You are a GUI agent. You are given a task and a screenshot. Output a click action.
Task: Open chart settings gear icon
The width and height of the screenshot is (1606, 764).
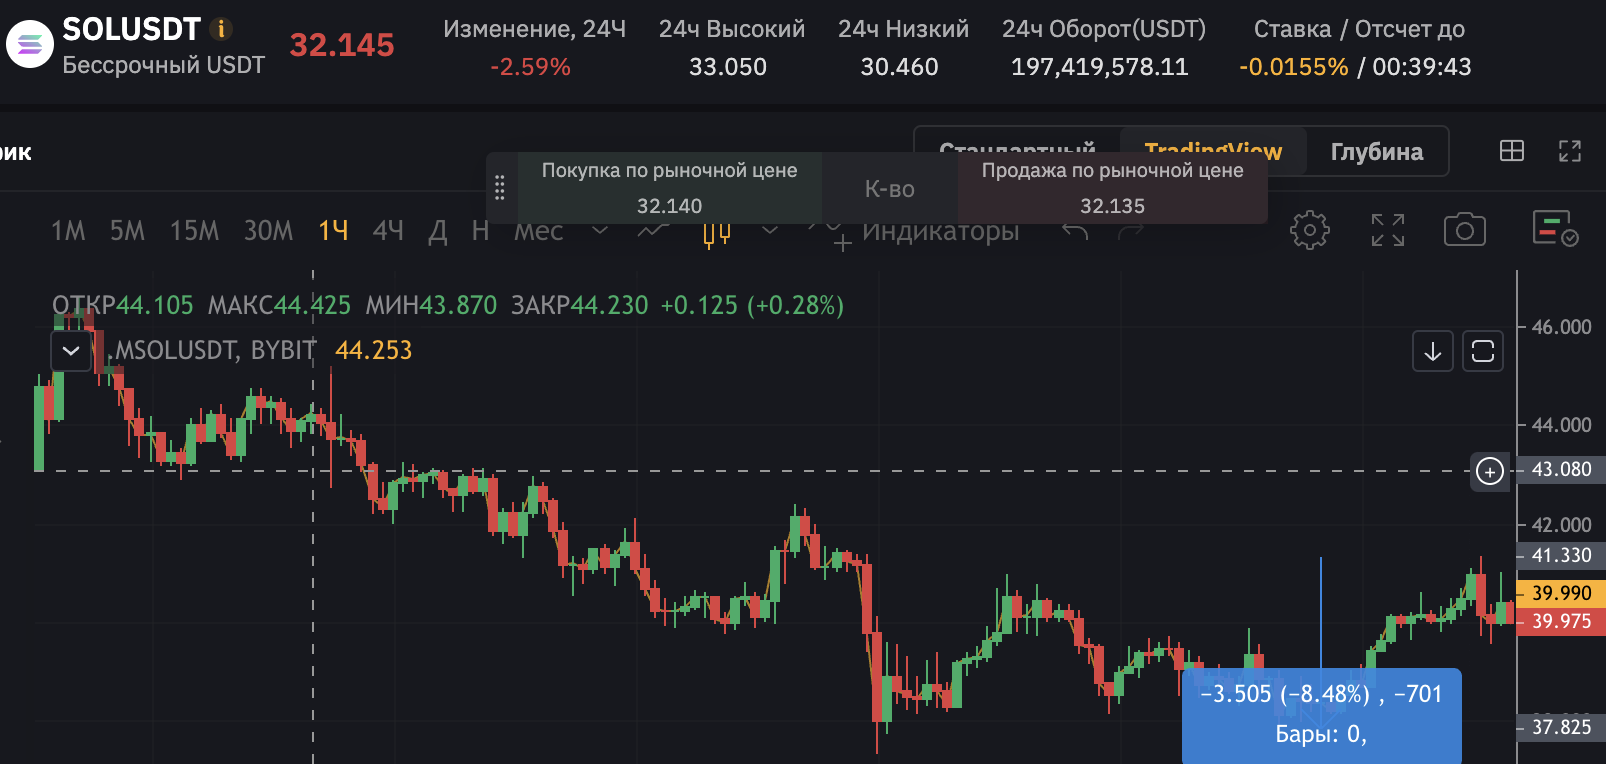(1310, 230)
